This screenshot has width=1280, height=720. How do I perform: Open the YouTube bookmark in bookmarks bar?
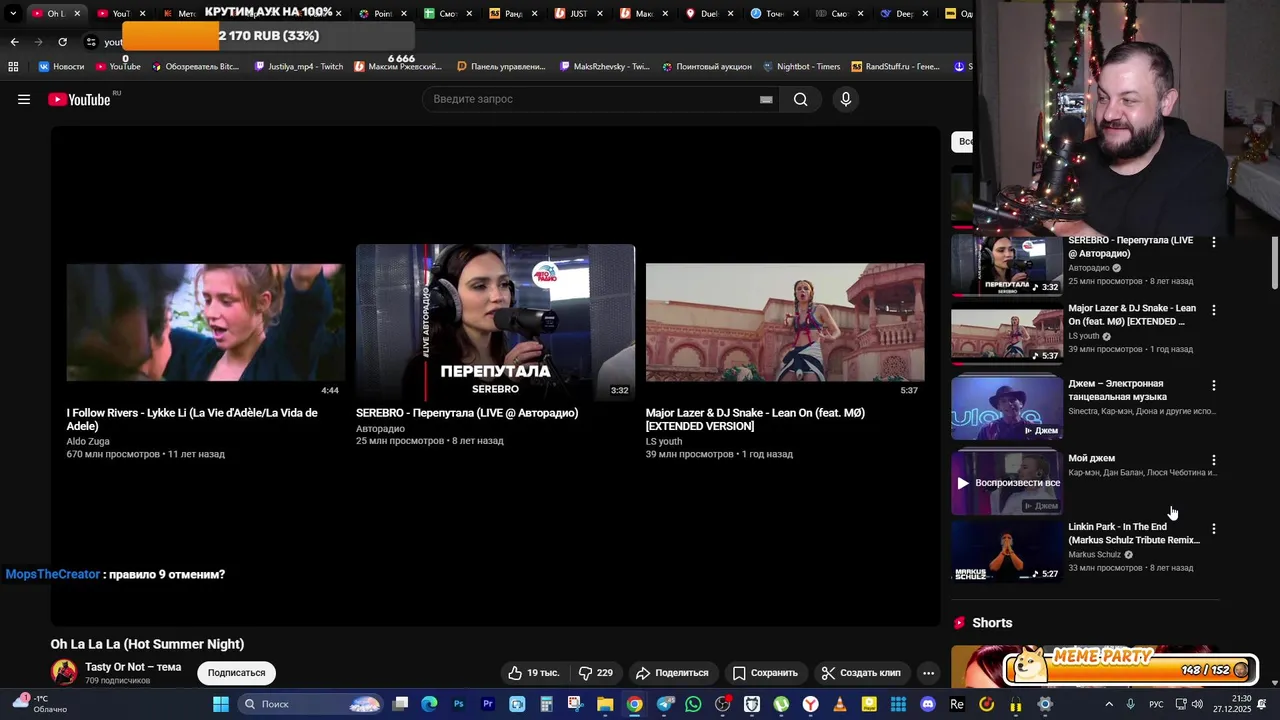[118, 67]
